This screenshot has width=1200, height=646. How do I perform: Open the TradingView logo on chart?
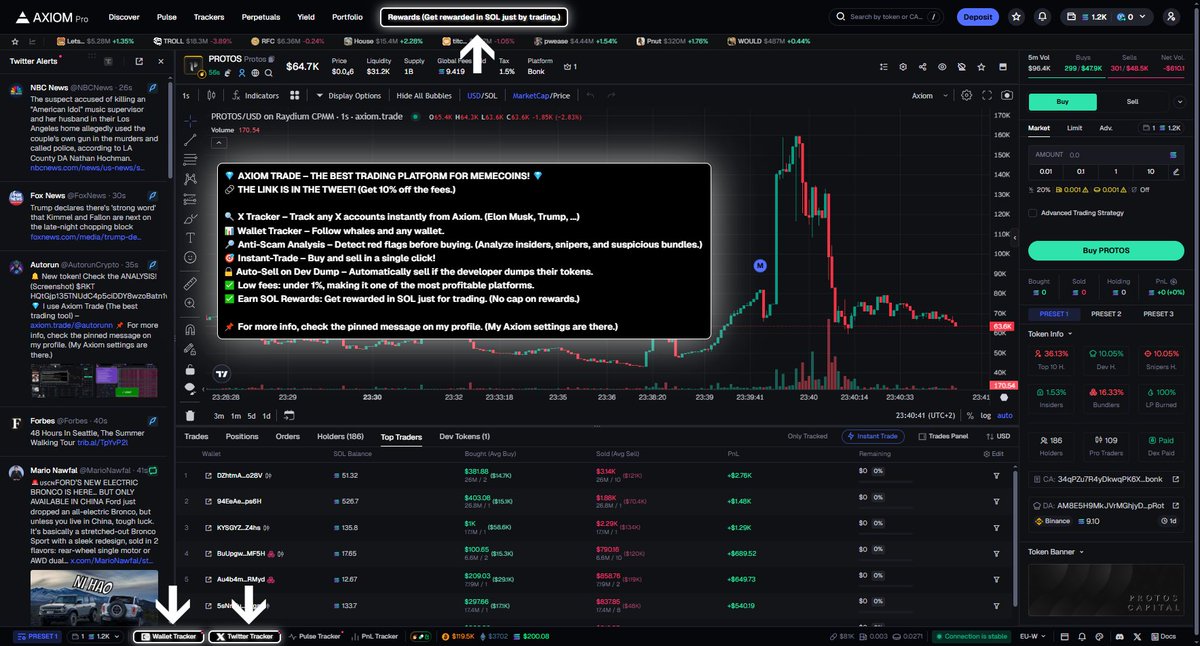221,373
